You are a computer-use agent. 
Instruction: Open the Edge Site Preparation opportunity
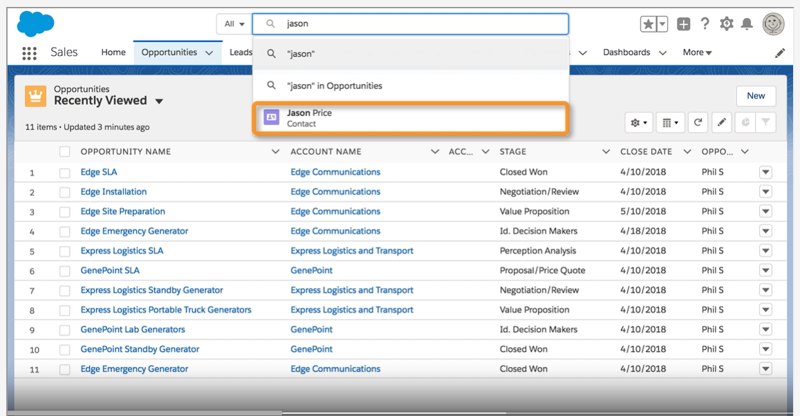click(x=122, y=211)
